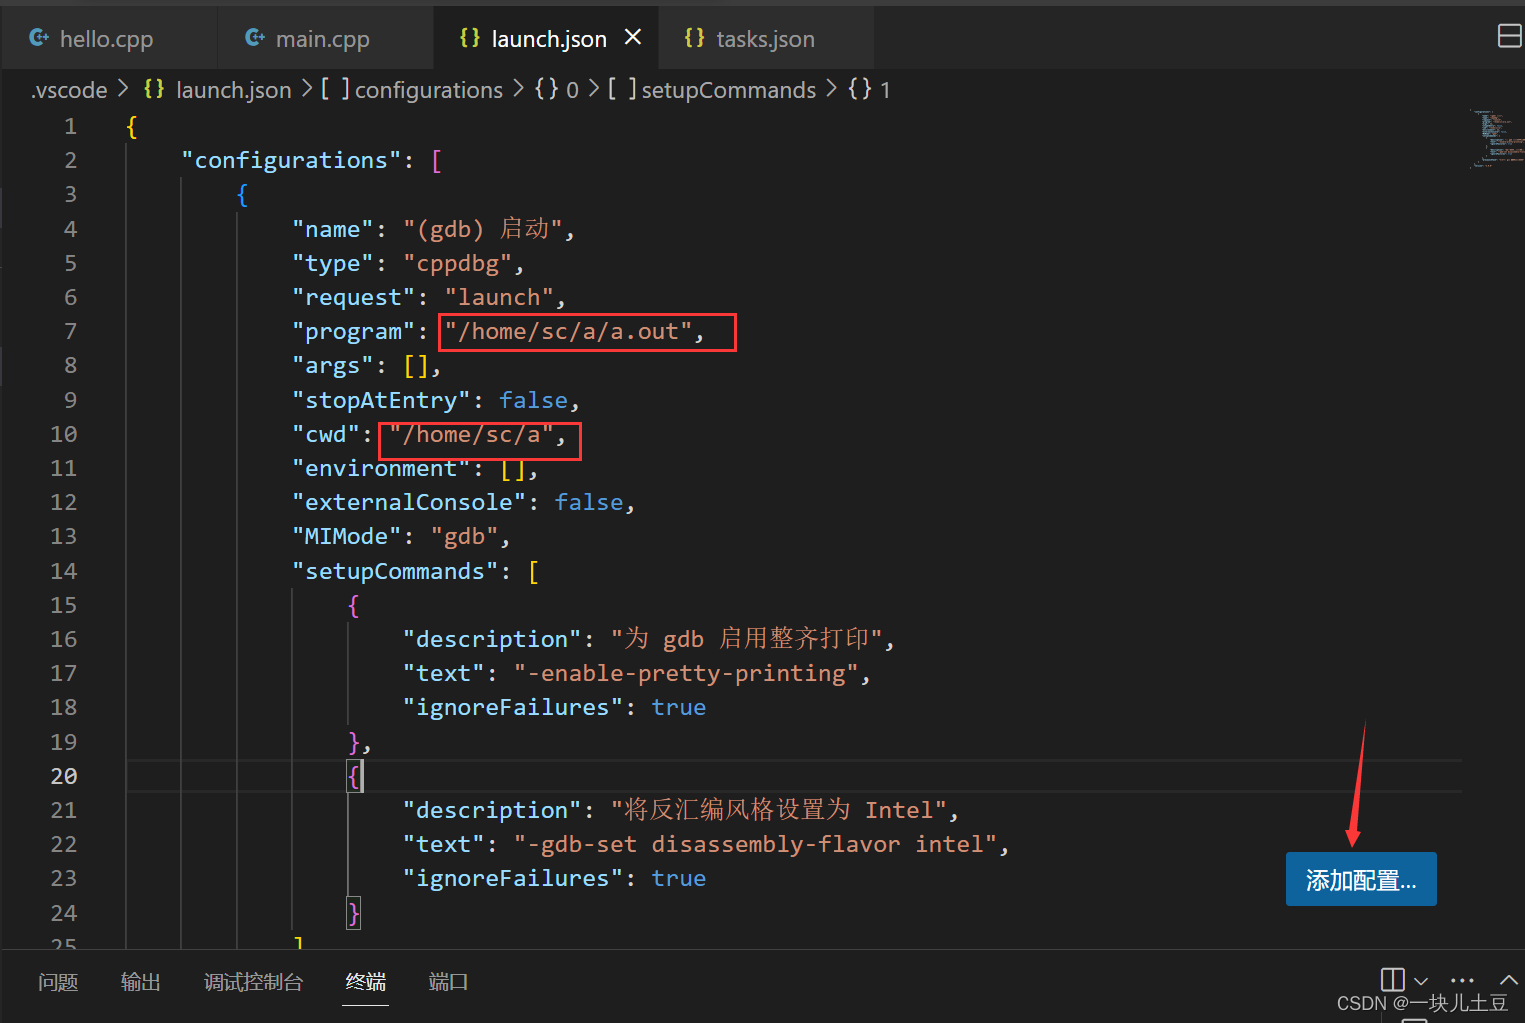This screenshot has width=1525, height=1023.
Task: Close the launch.json tab
Action: coord(633,37)
